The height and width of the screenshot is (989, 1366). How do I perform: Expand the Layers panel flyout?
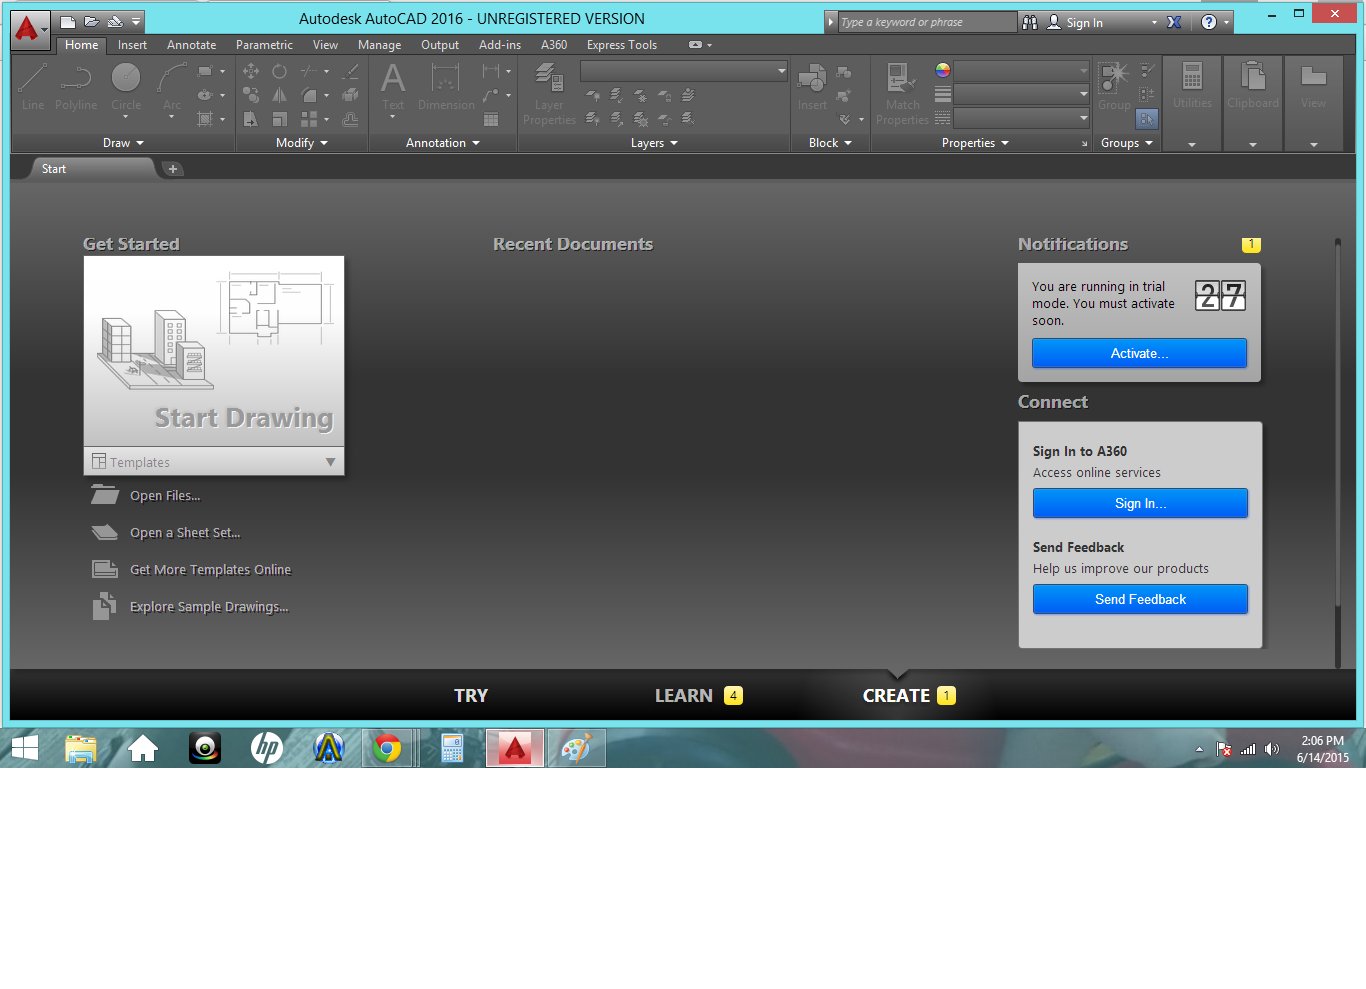(x=654, y=143)
